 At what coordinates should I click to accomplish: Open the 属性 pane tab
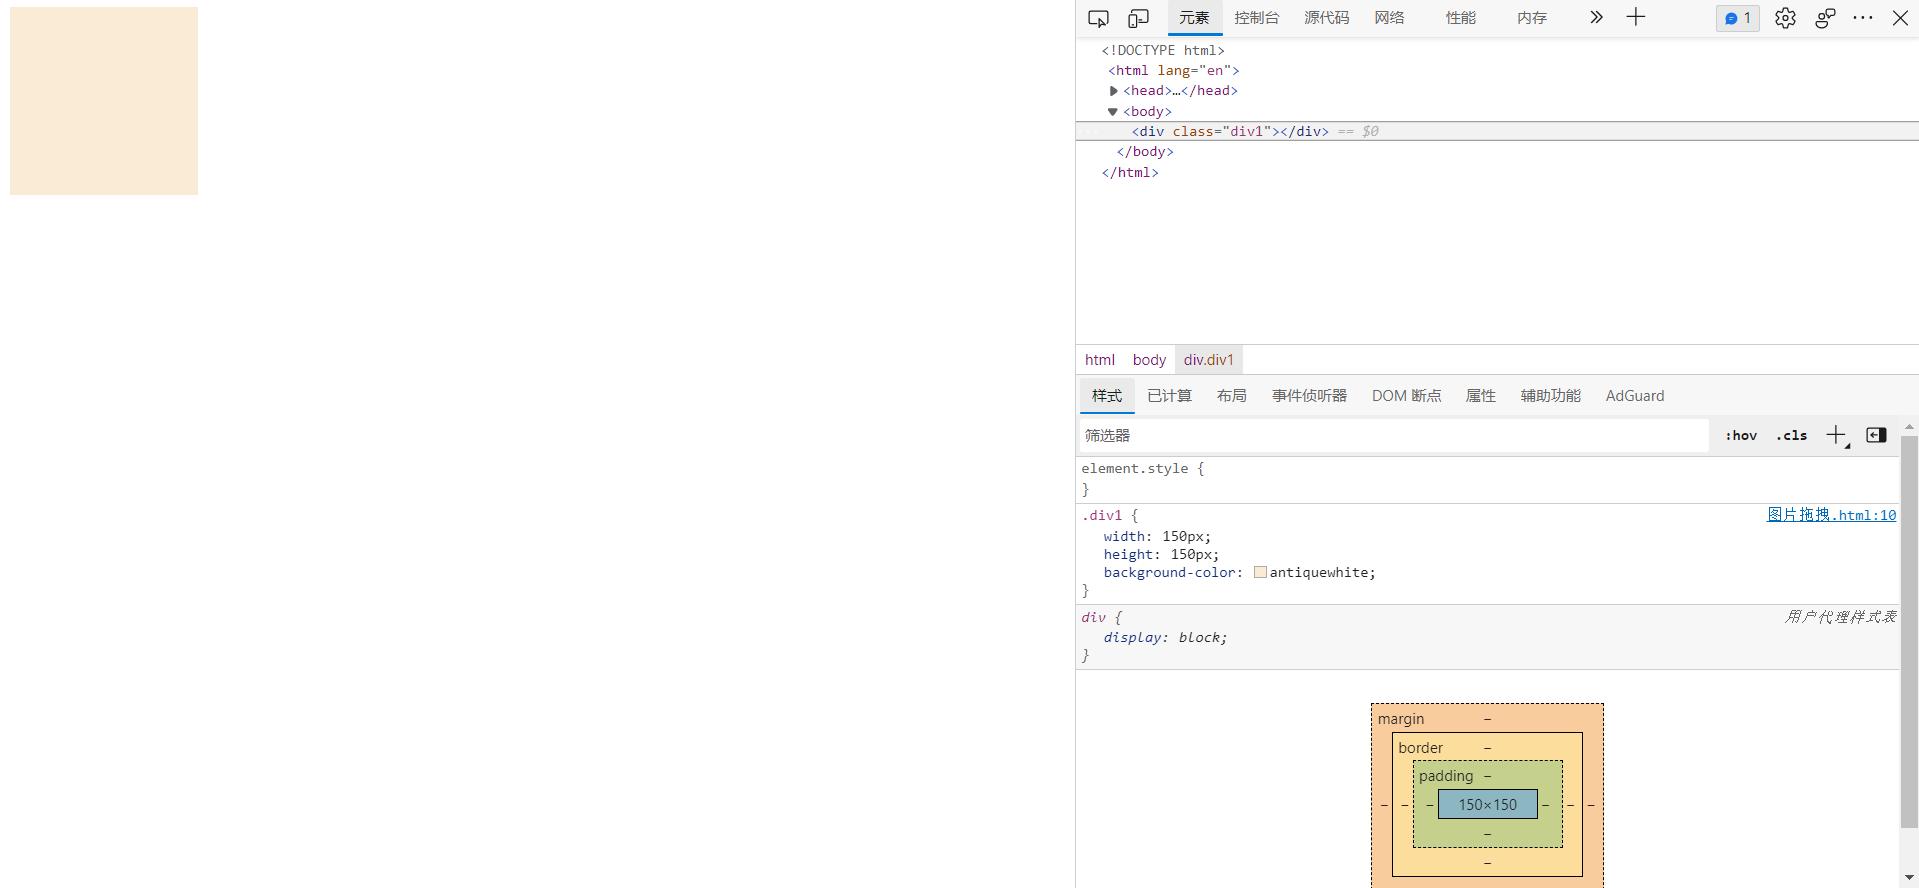click(x=1480, y=396)
